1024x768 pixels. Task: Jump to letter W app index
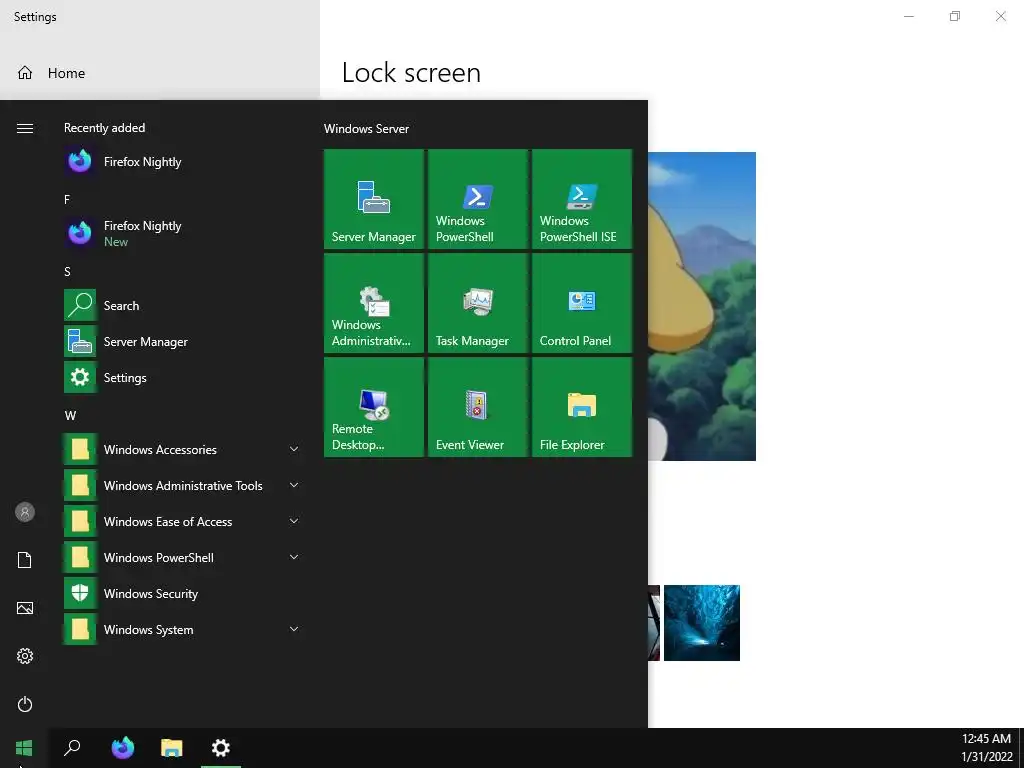[70, 415]
